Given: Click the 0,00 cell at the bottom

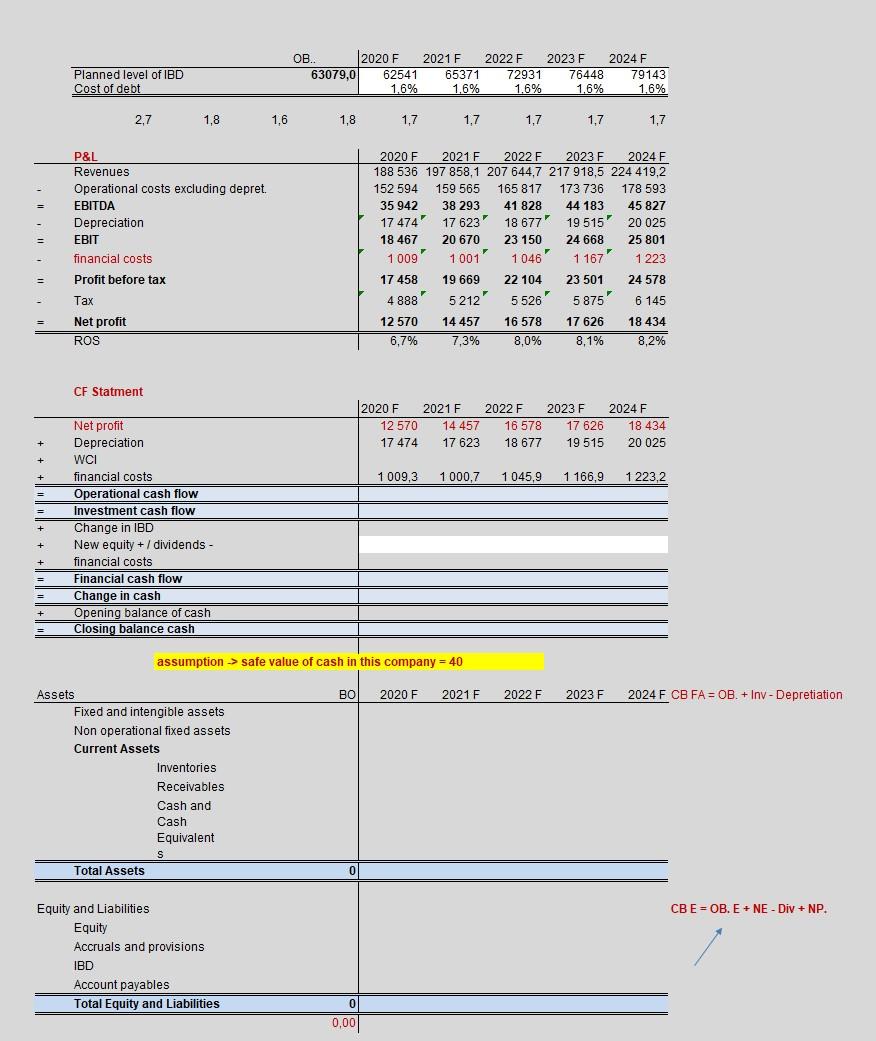Looking at the screenshot, I should pyautogui.click(x=342, y=1023).
